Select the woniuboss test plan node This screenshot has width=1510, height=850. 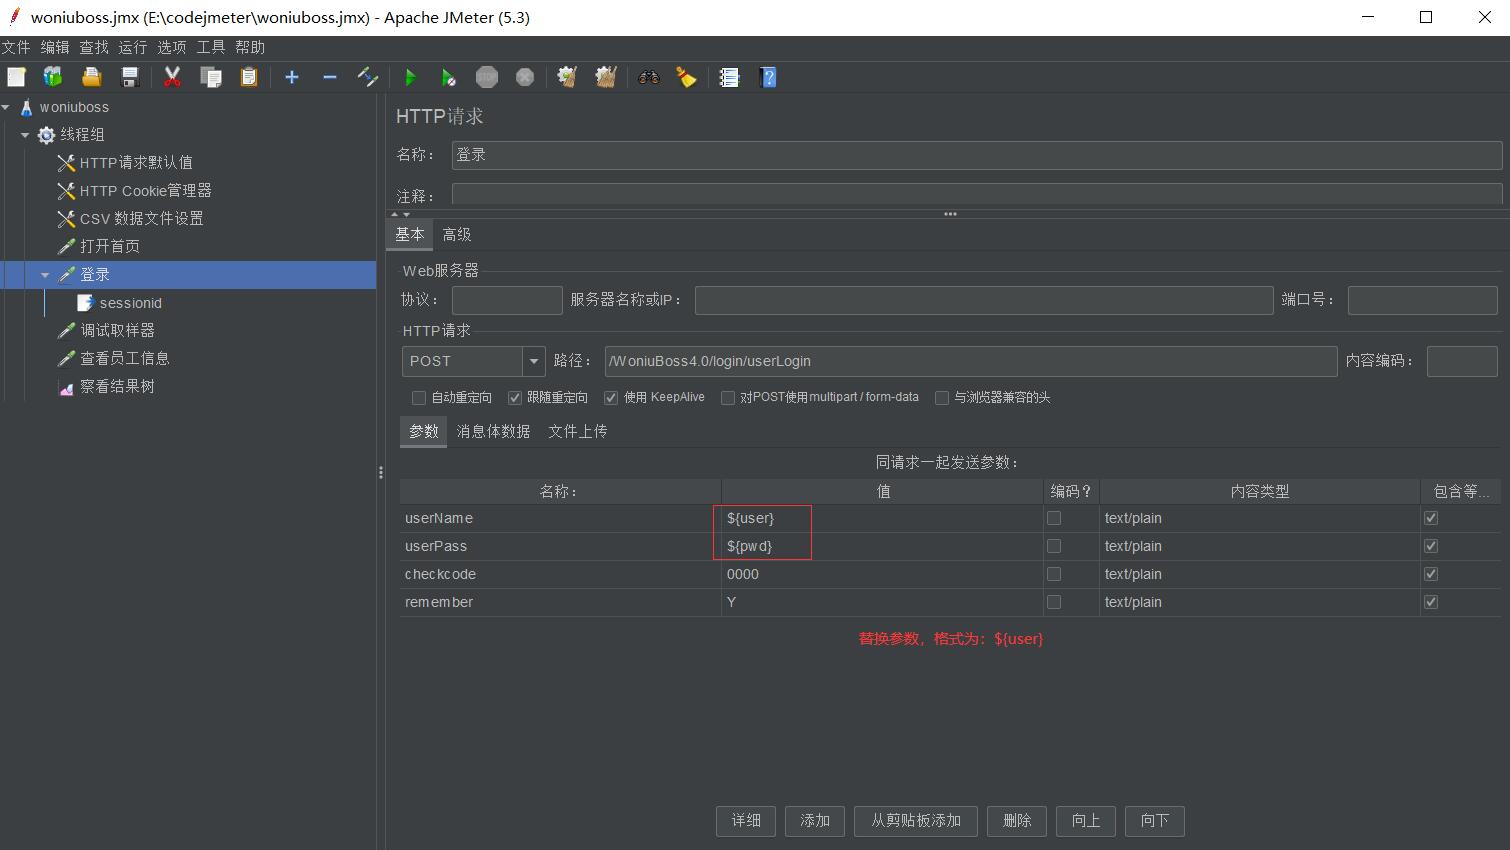coord(74,107)
